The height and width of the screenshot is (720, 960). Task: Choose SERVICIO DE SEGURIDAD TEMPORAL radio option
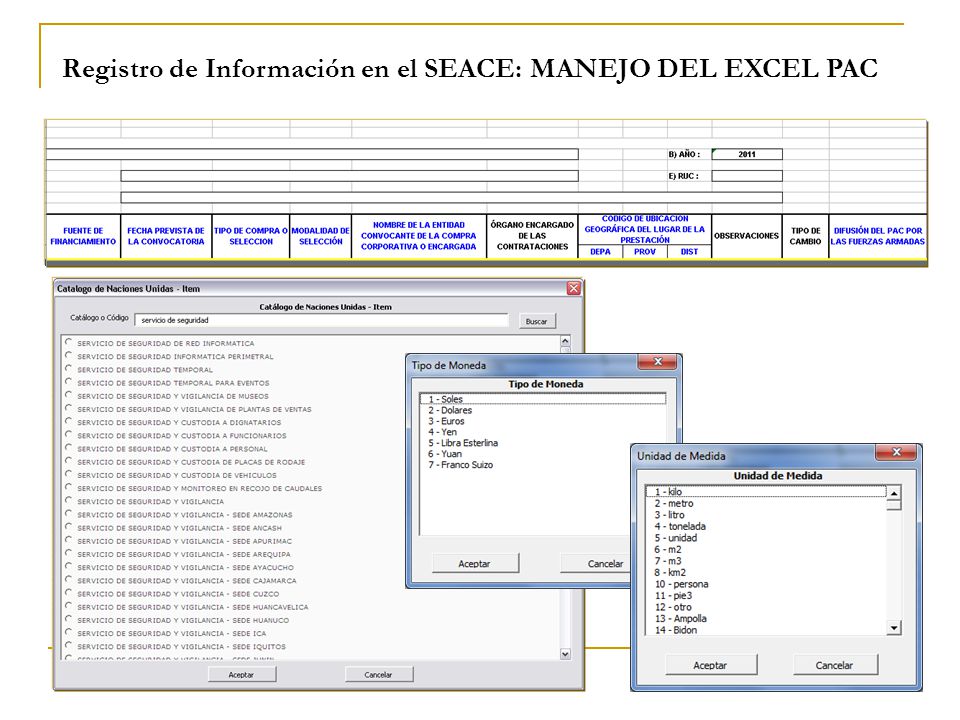(x=69, y=369)
